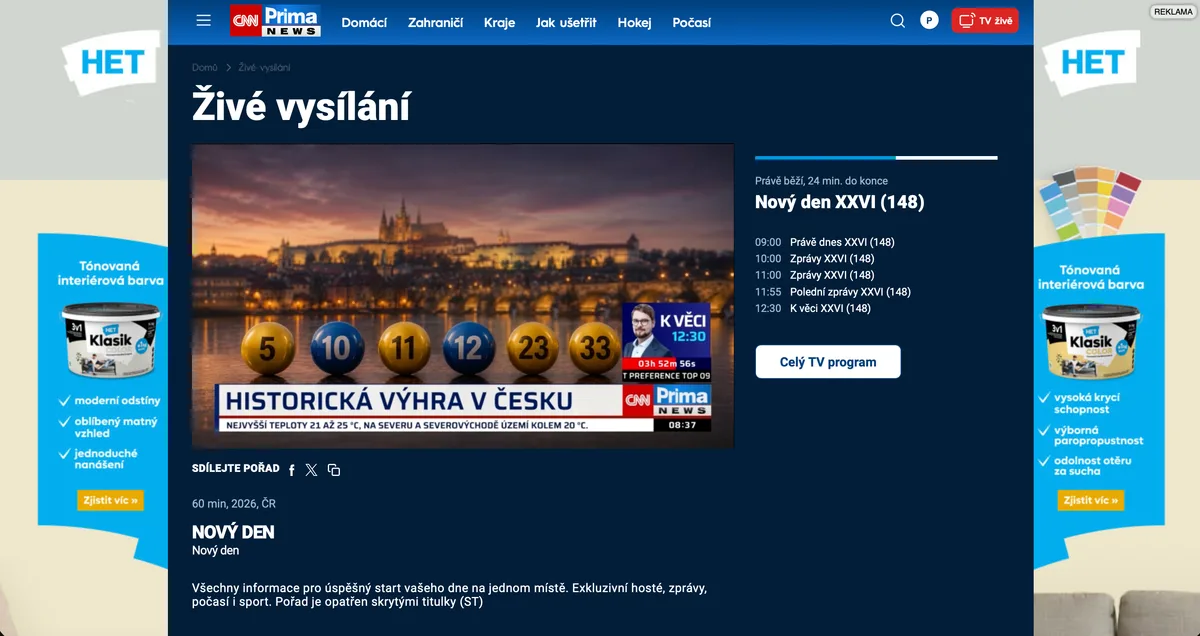Select 10:00 Zprávy XXVI (148)
The image size is (1200, 636).
tap(815, 259)
